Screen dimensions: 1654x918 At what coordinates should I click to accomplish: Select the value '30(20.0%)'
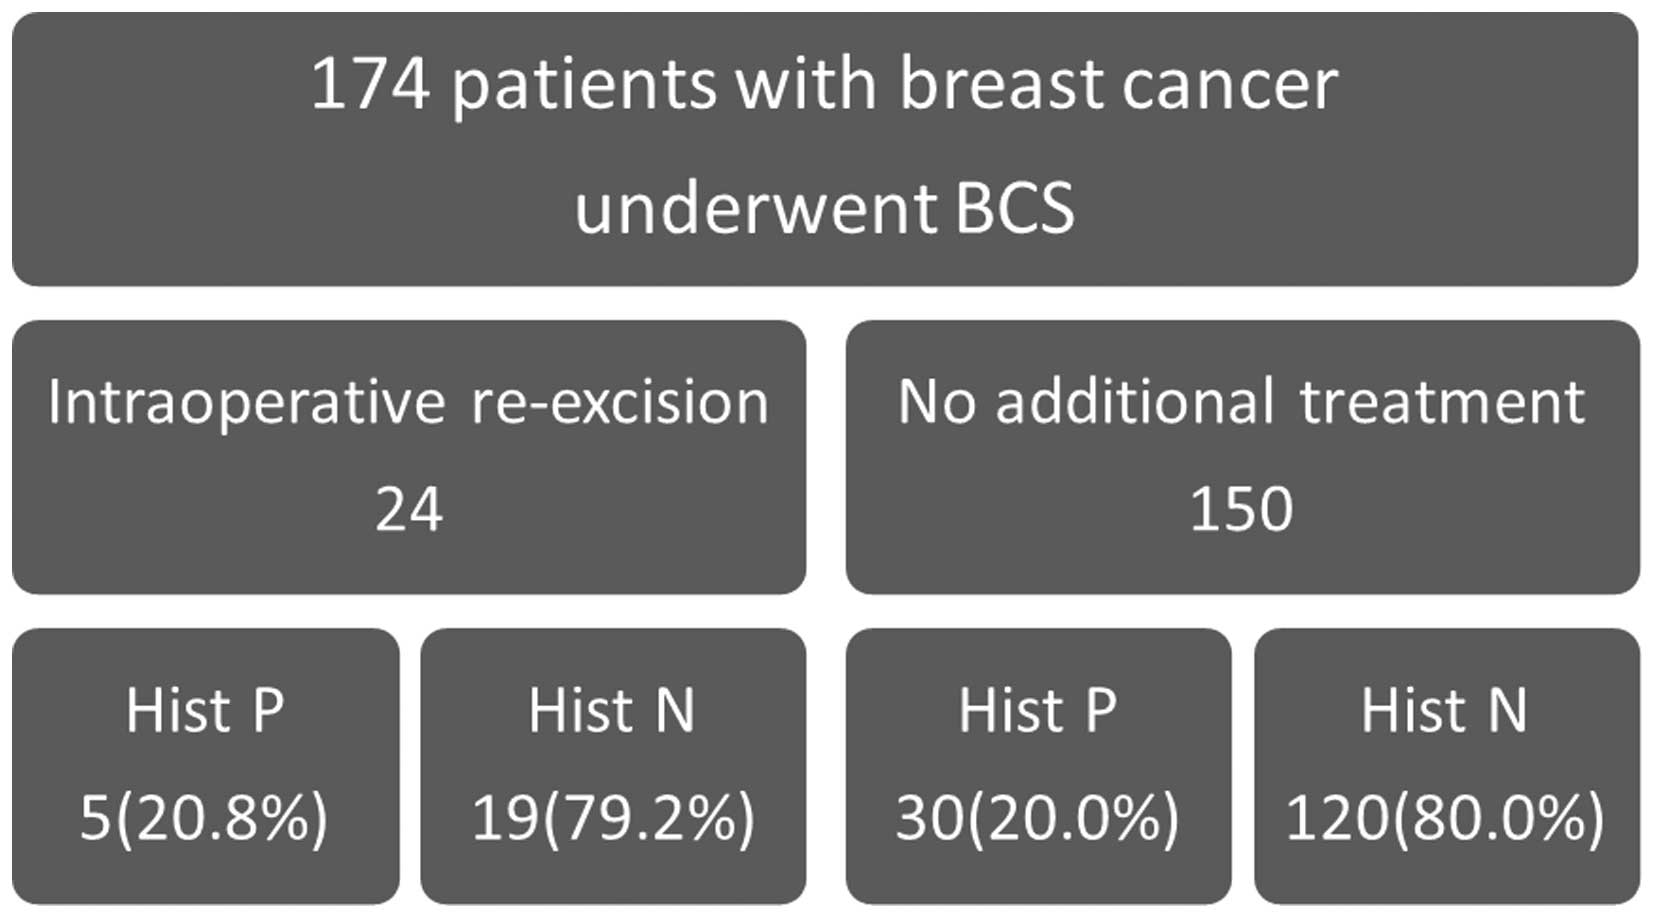[x=1037, y=818]
